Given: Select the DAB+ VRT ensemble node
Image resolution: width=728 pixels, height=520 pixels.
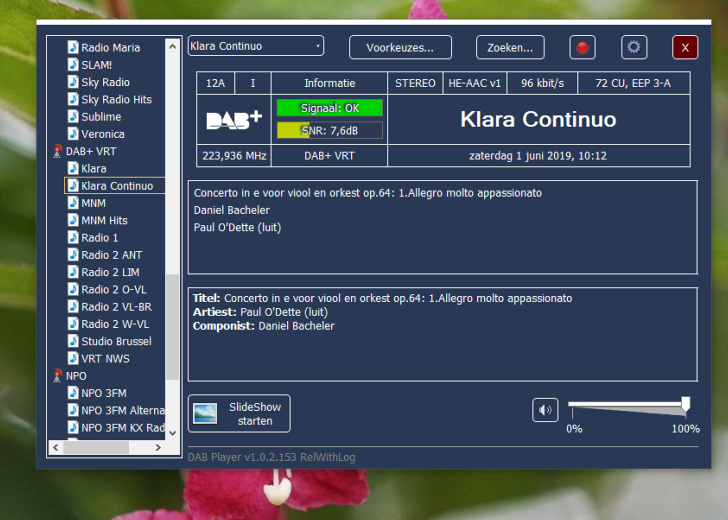Looking at the screenshot, I should (91, 151).
